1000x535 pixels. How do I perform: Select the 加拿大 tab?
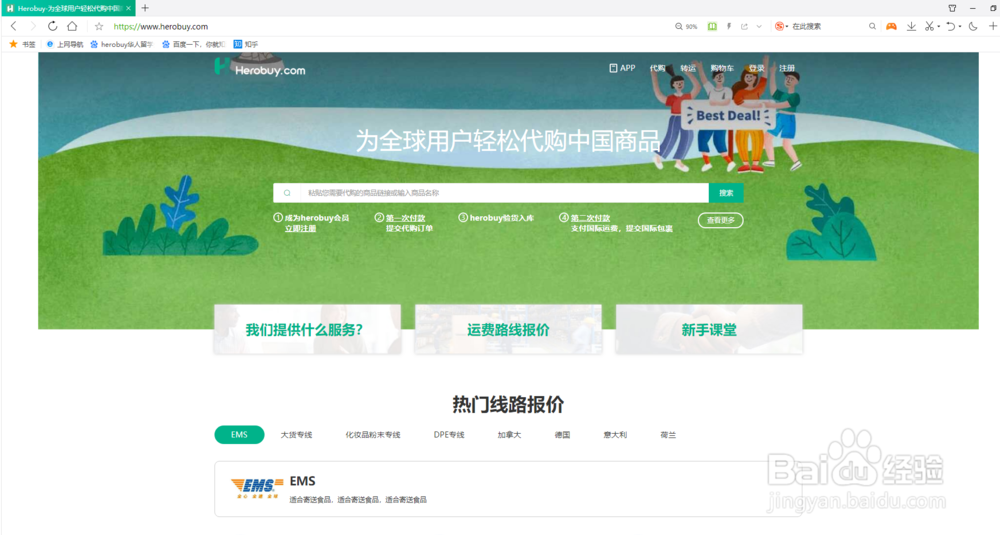[509, 435]
